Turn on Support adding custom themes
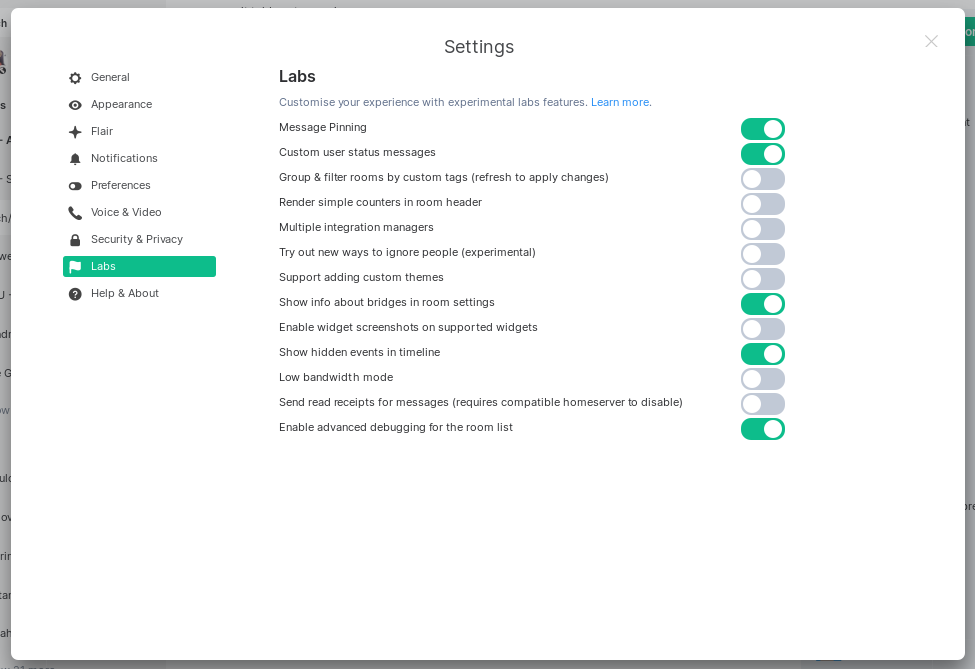 tap(763, 279)
